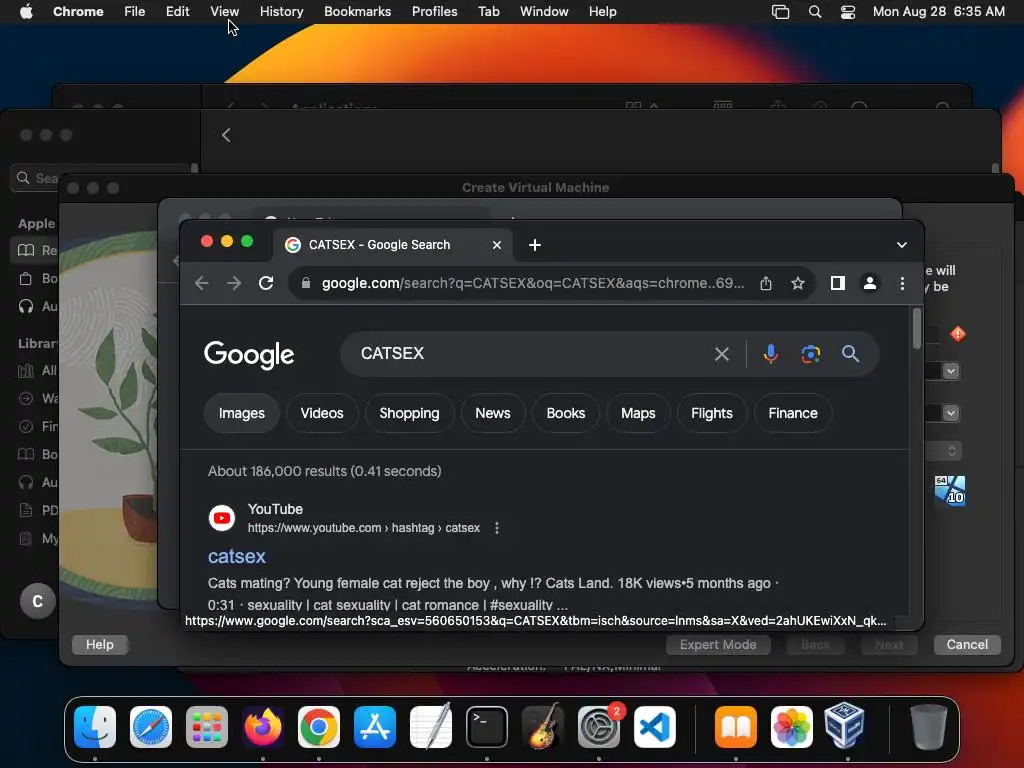Open the History menu
1024x768 pixels.
(x=281, y=12)
